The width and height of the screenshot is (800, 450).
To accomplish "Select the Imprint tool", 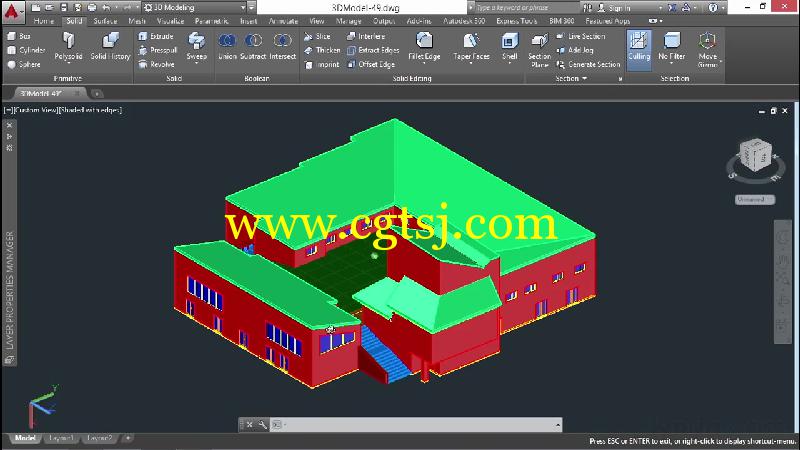I will pos(321,64).
